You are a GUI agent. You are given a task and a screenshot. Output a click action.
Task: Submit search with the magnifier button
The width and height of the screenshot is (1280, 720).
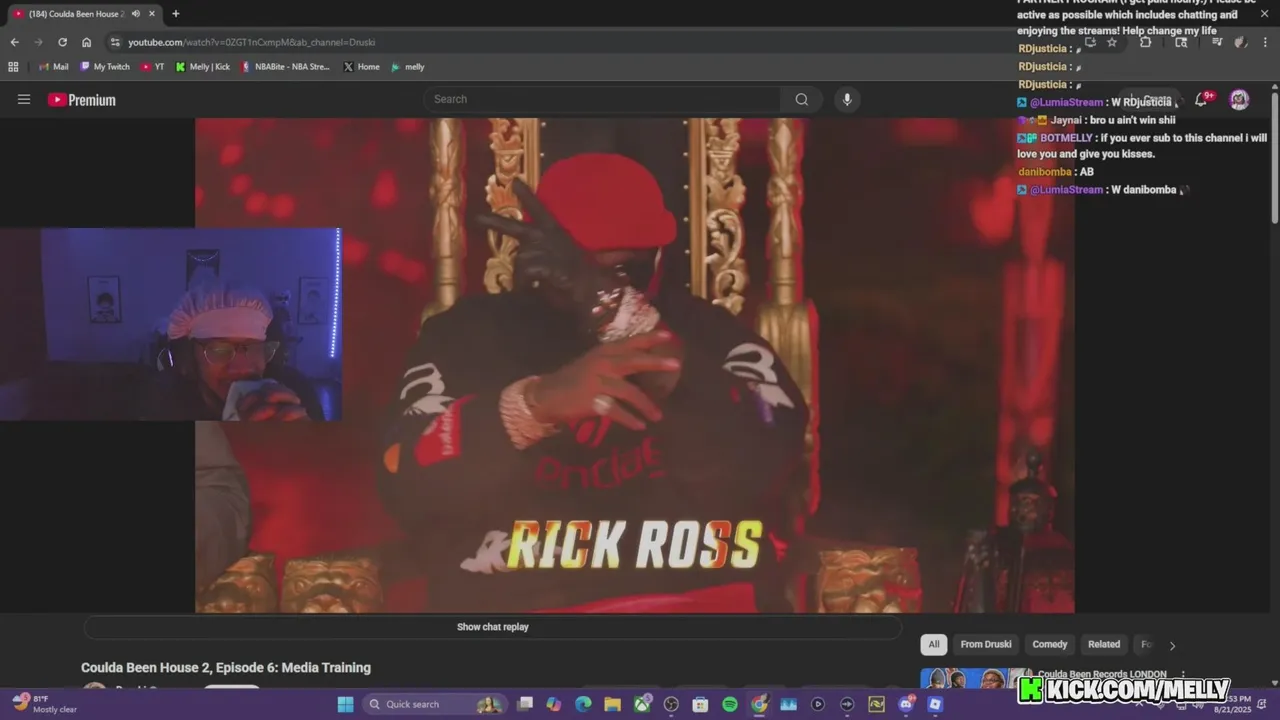[801, 99]
